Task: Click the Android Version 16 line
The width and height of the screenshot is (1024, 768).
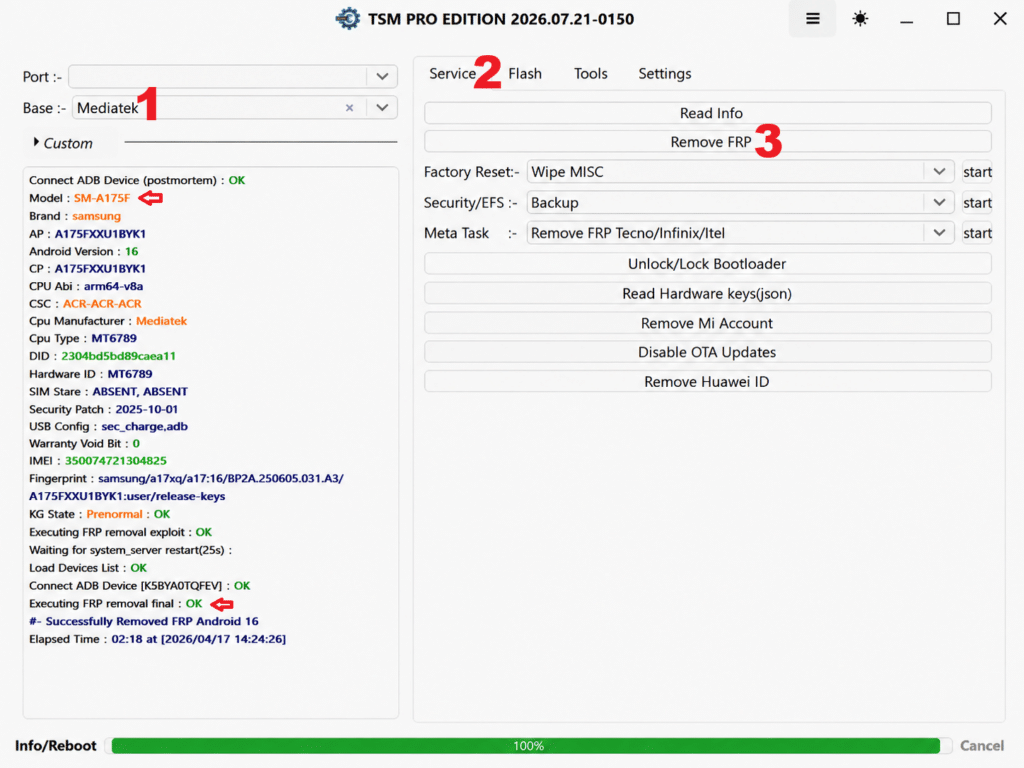Action: (x=84, y=251)
